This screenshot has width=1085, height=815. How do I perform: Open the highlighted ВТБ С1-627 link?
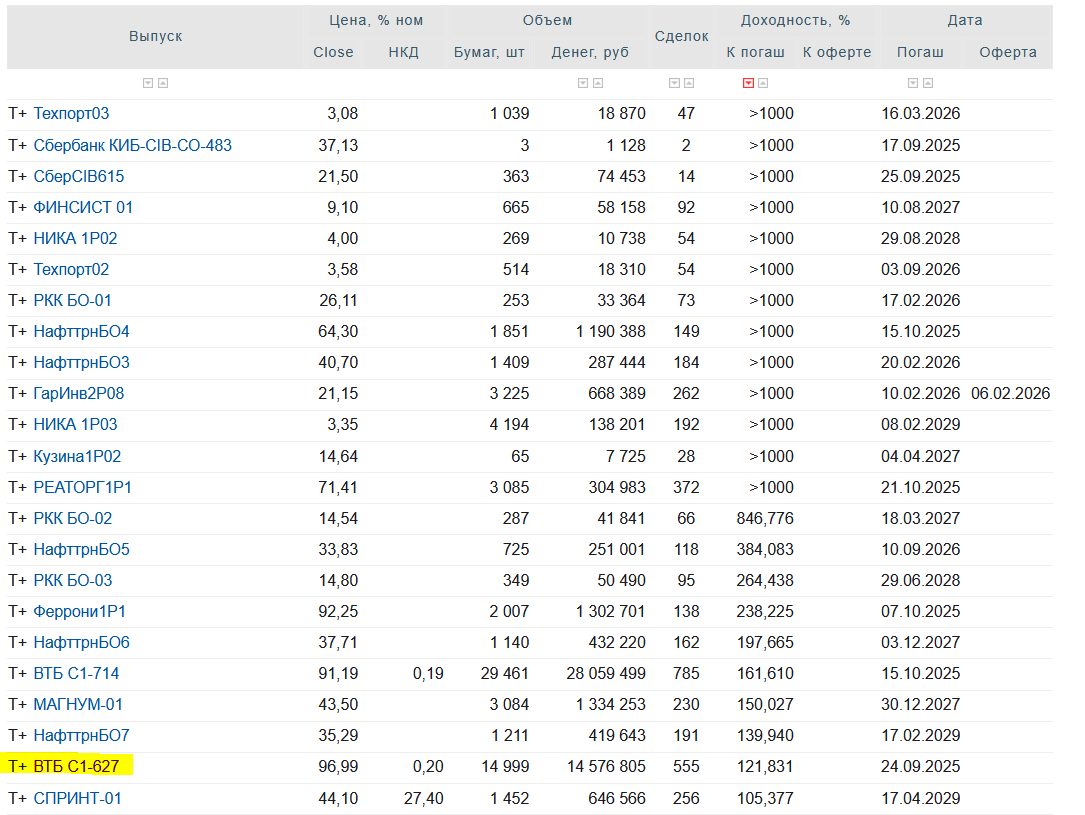click(x=76, y=767)
